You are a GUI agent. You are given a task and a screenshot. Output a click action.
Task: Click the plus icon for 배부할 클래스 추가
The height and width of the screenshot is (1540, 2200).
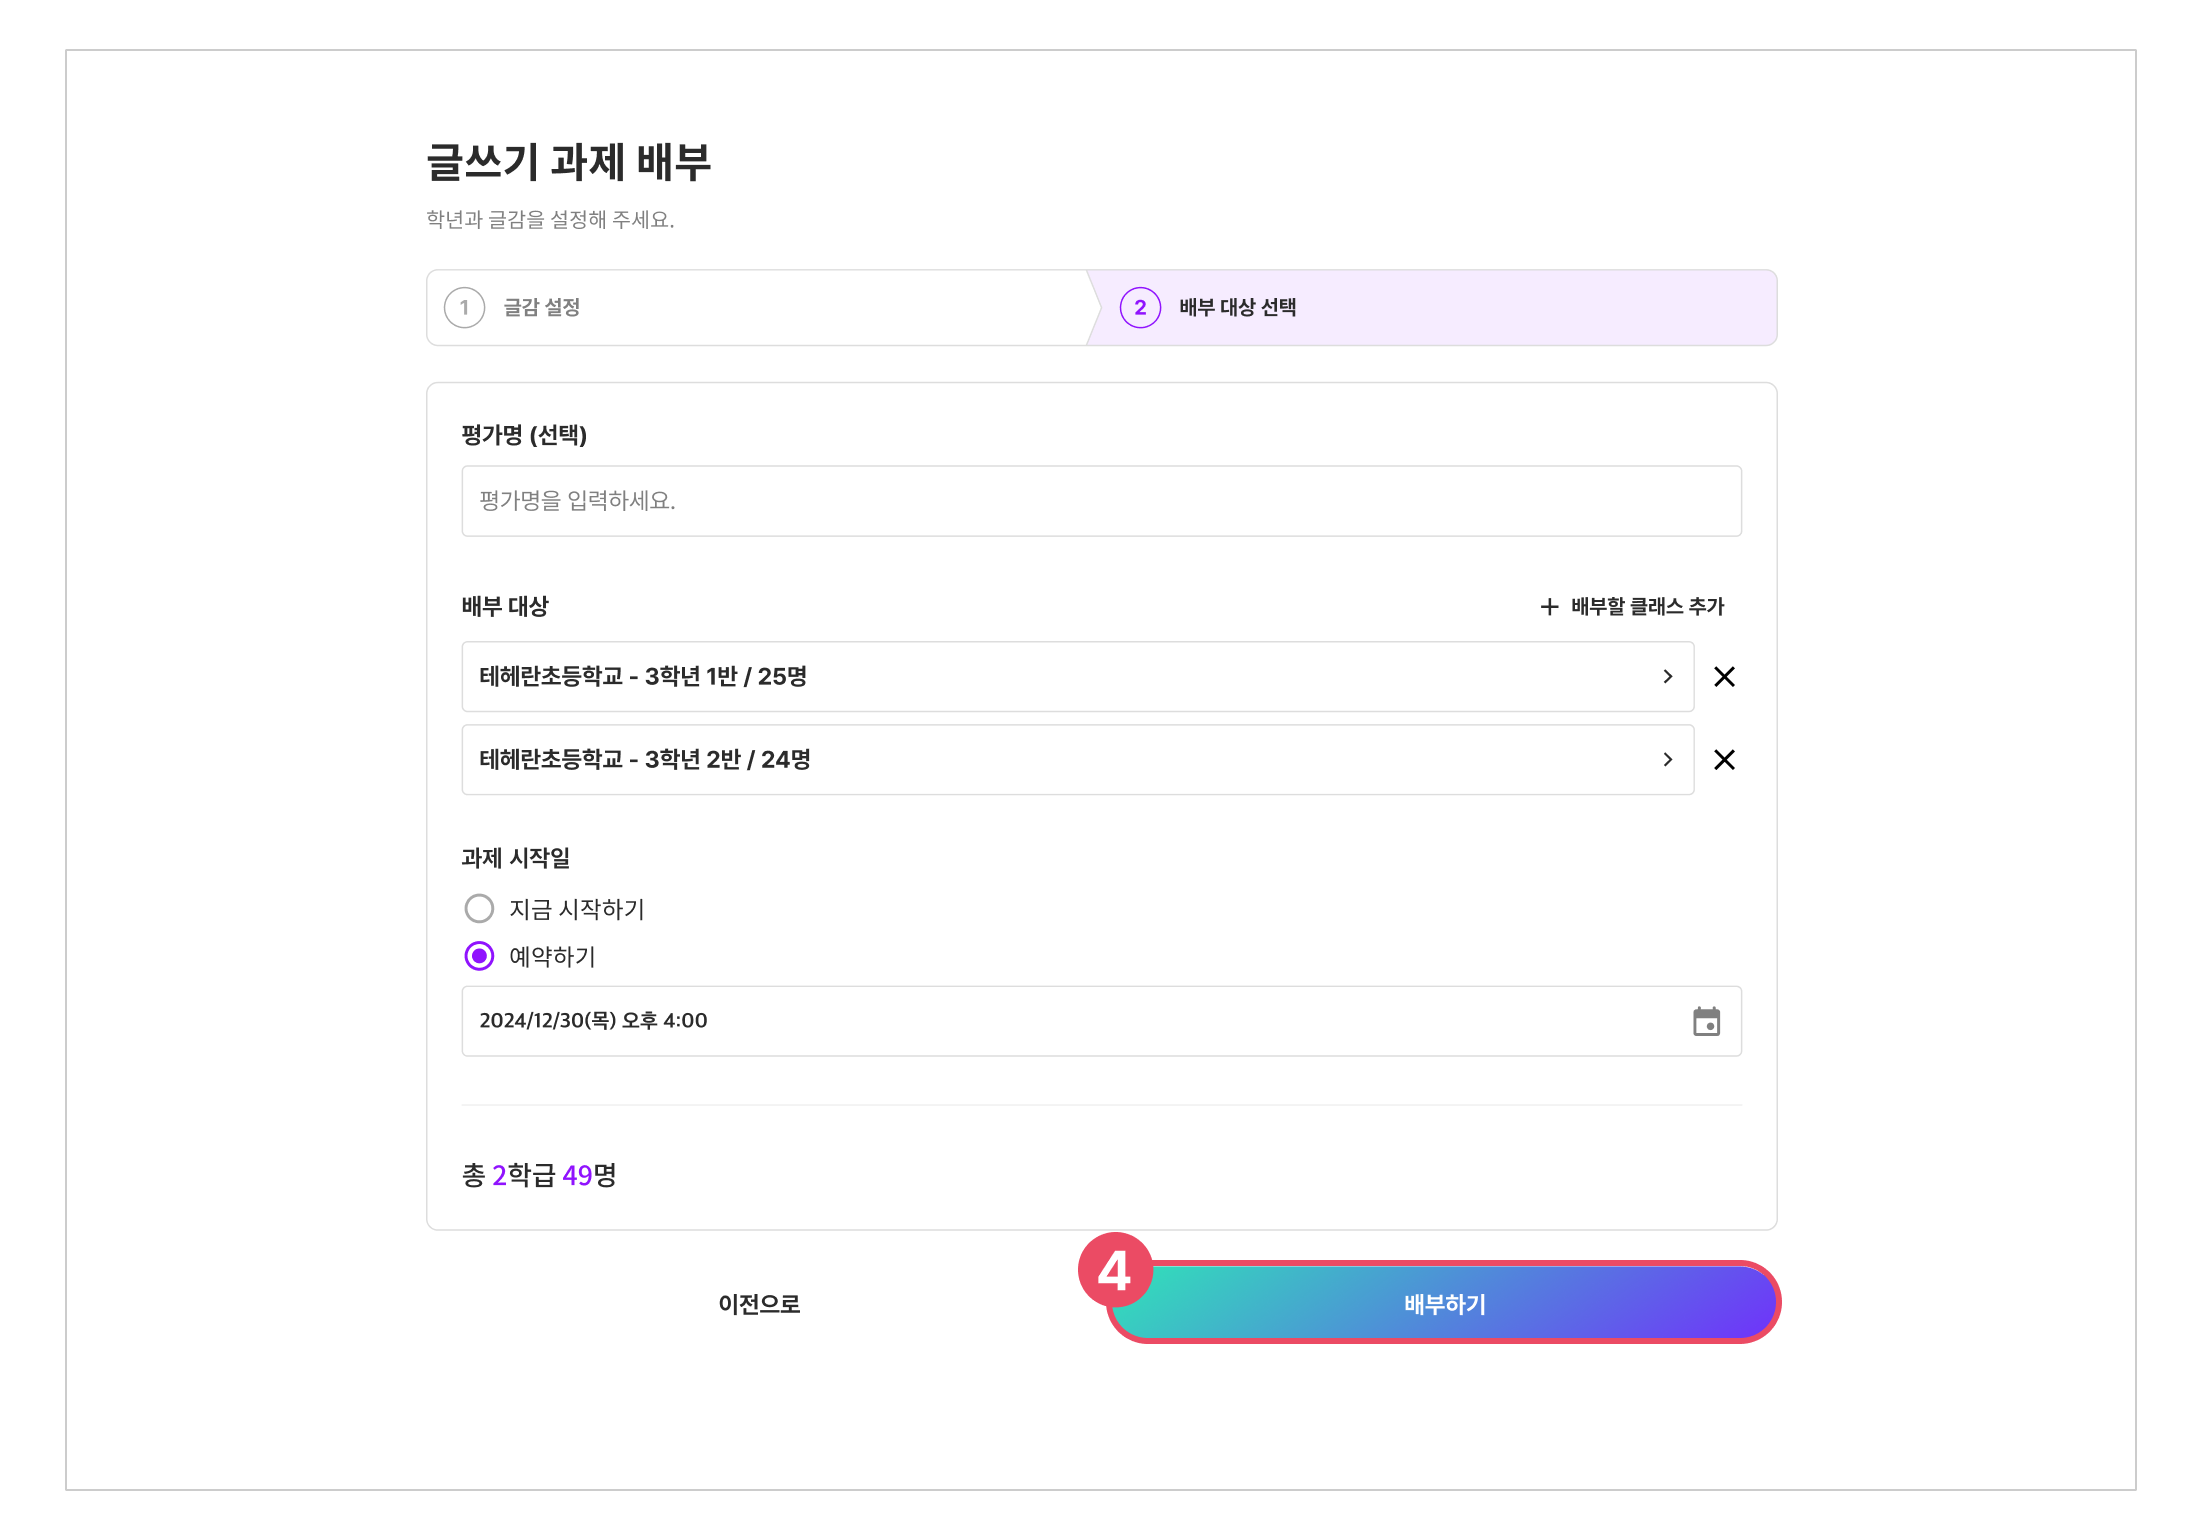[1549, 607]
